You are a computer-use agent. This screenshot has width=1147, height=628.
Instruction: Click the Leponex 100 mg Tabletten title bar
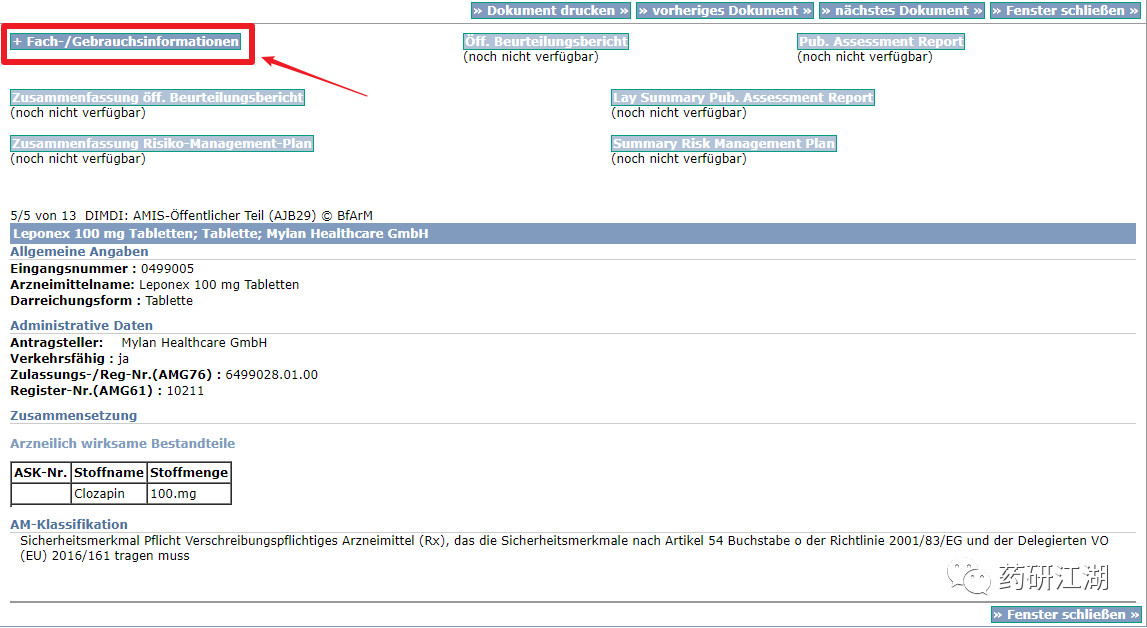(x=573, y=234)
